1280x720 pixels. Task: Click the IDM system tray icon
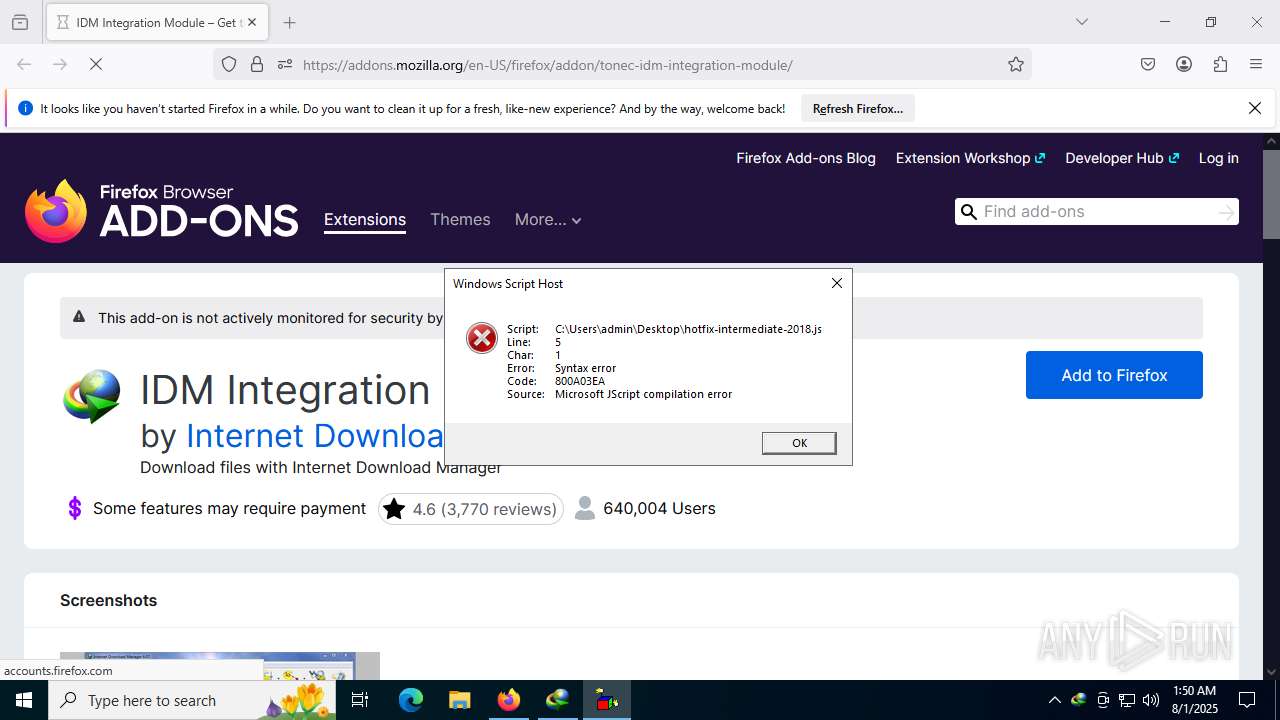(1079, 700)
